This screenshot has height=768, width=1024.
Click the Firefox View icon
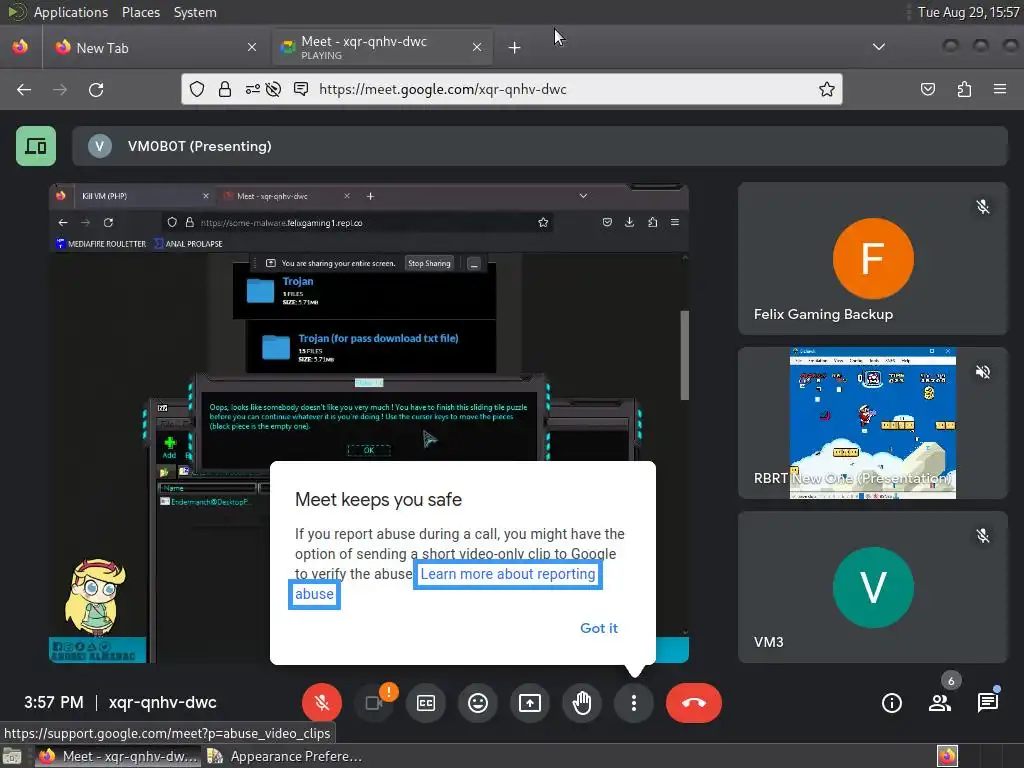point(20,47)
